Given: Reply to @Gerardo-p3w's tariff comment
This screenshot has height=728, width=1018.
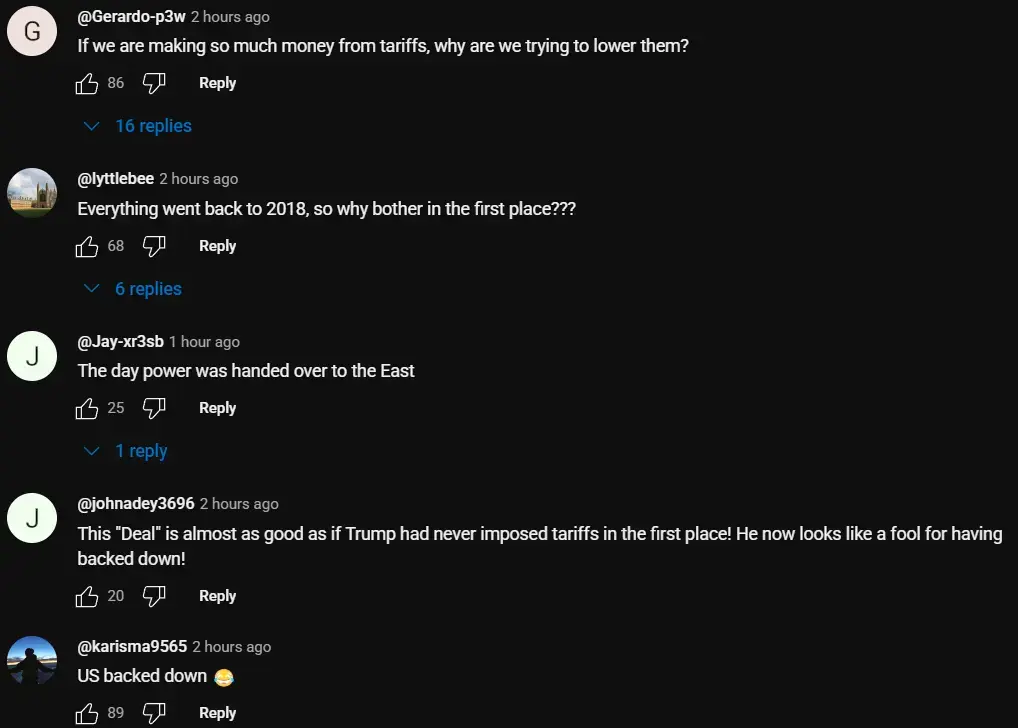Looking at the screenshot, I should (217, 83).
